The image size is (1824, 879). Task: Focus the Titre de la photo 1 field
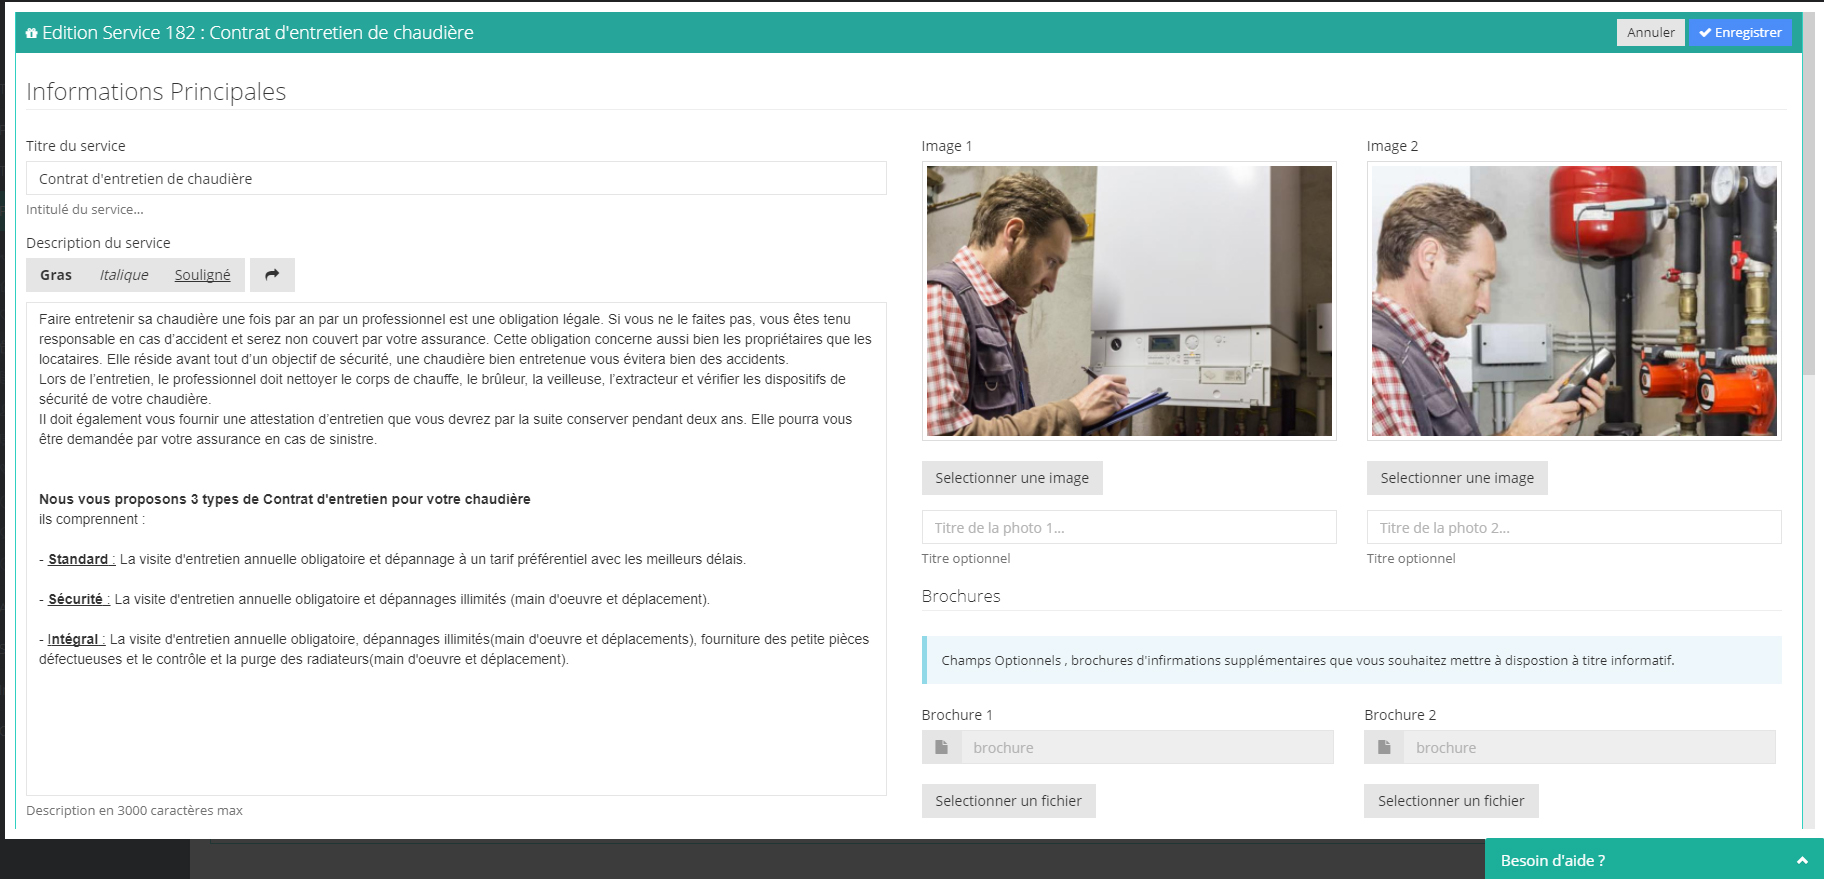coord(1129,527)
